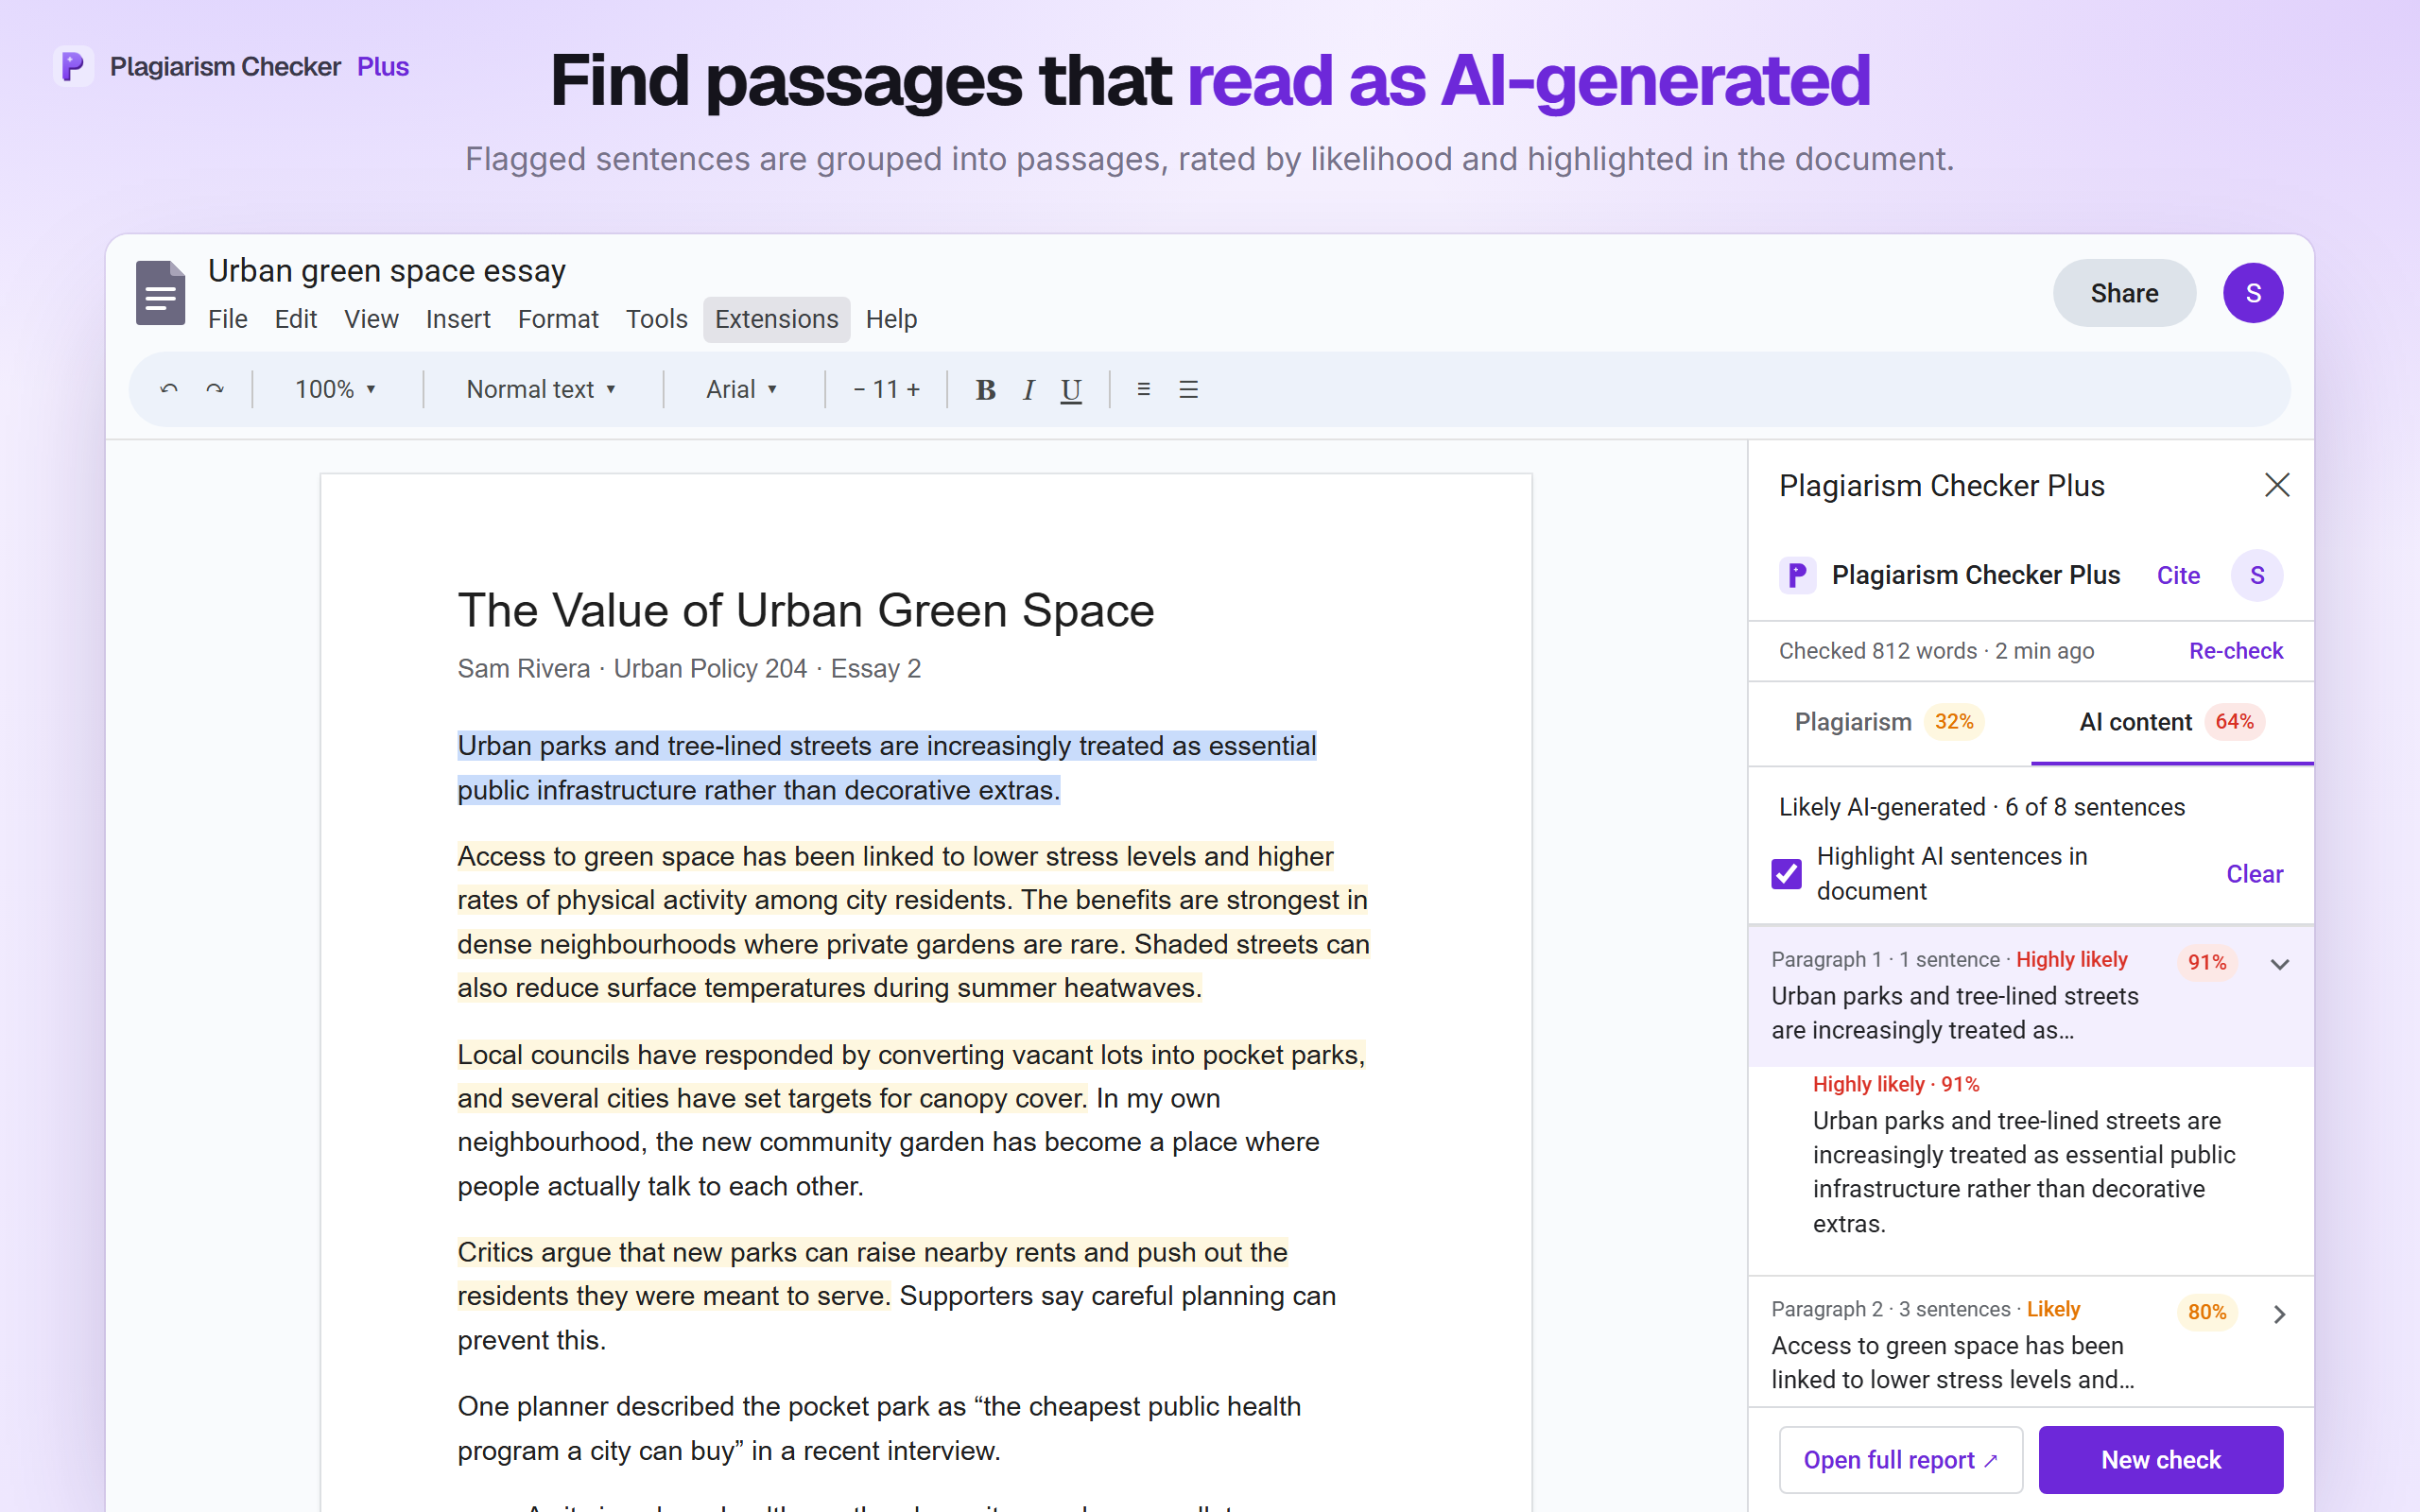
Task: Open the Help menu
Action: pos(891,319)
